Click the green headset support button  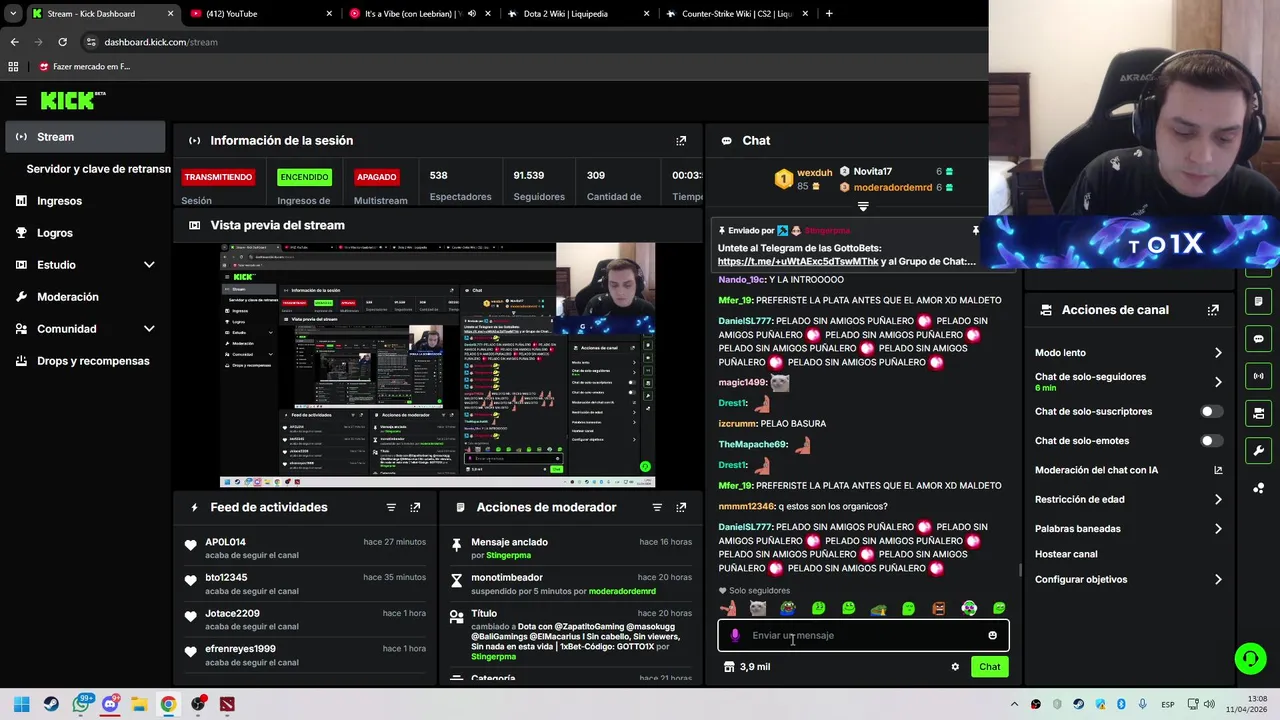tap(1250, 658)
